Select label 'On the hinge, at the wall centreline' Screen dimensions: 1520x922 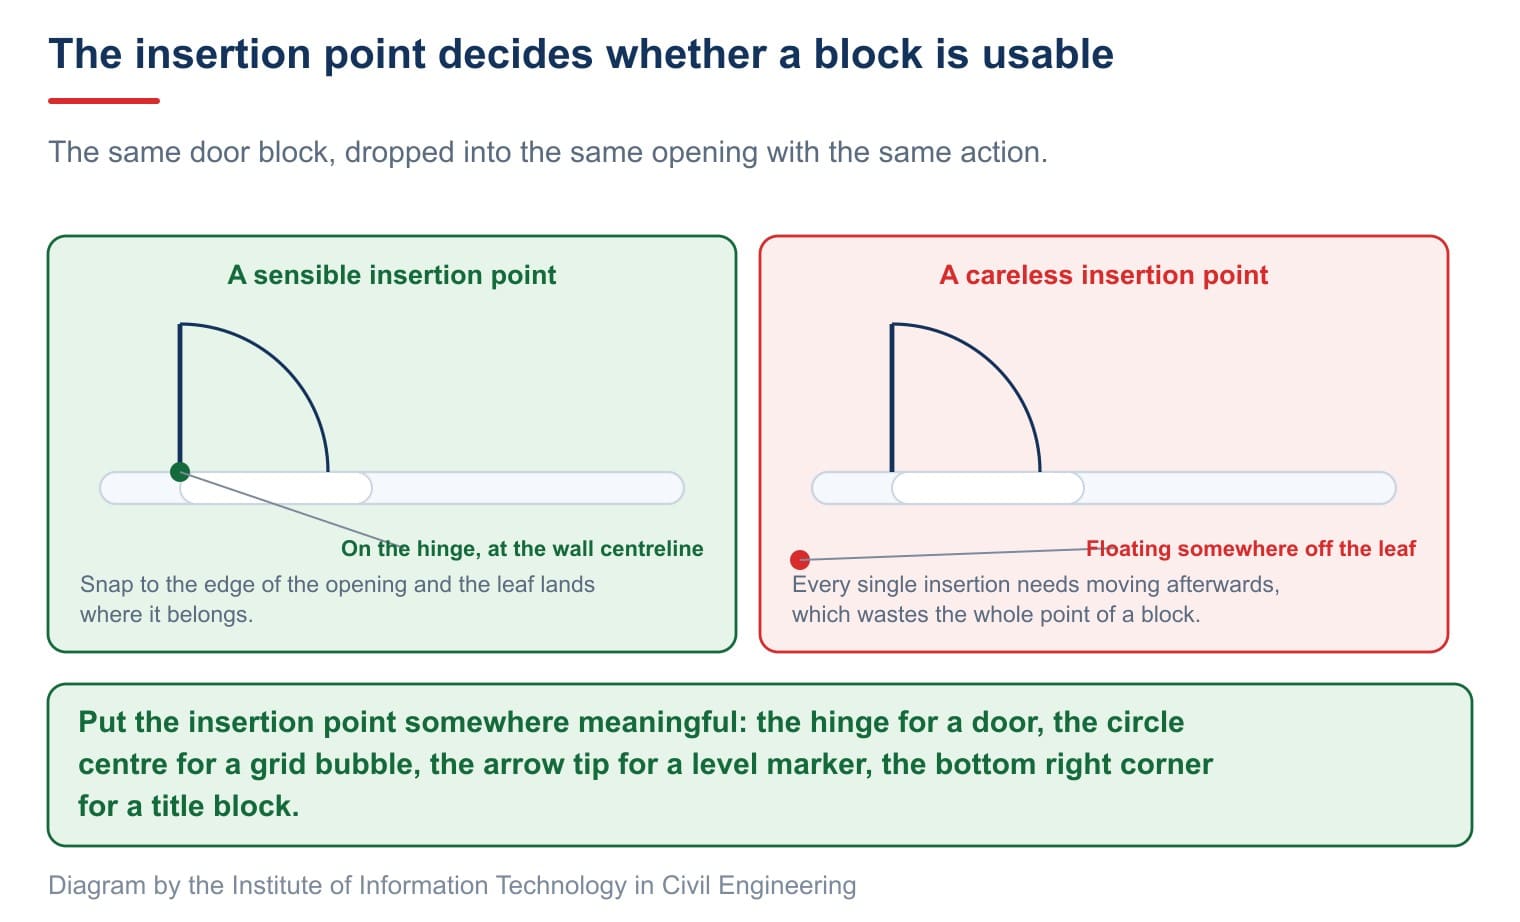tap(522, 548)
